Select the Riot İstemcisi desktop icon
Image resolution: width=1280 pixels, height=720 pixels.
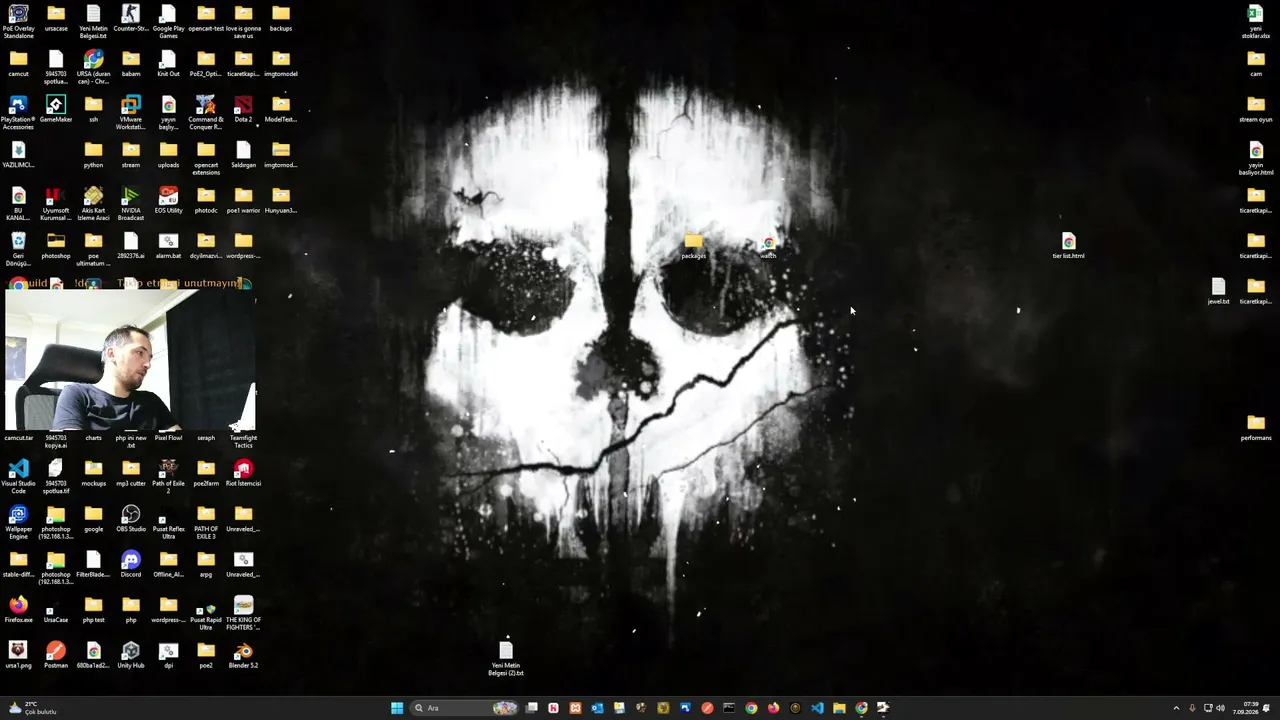(x=243, y=474)
